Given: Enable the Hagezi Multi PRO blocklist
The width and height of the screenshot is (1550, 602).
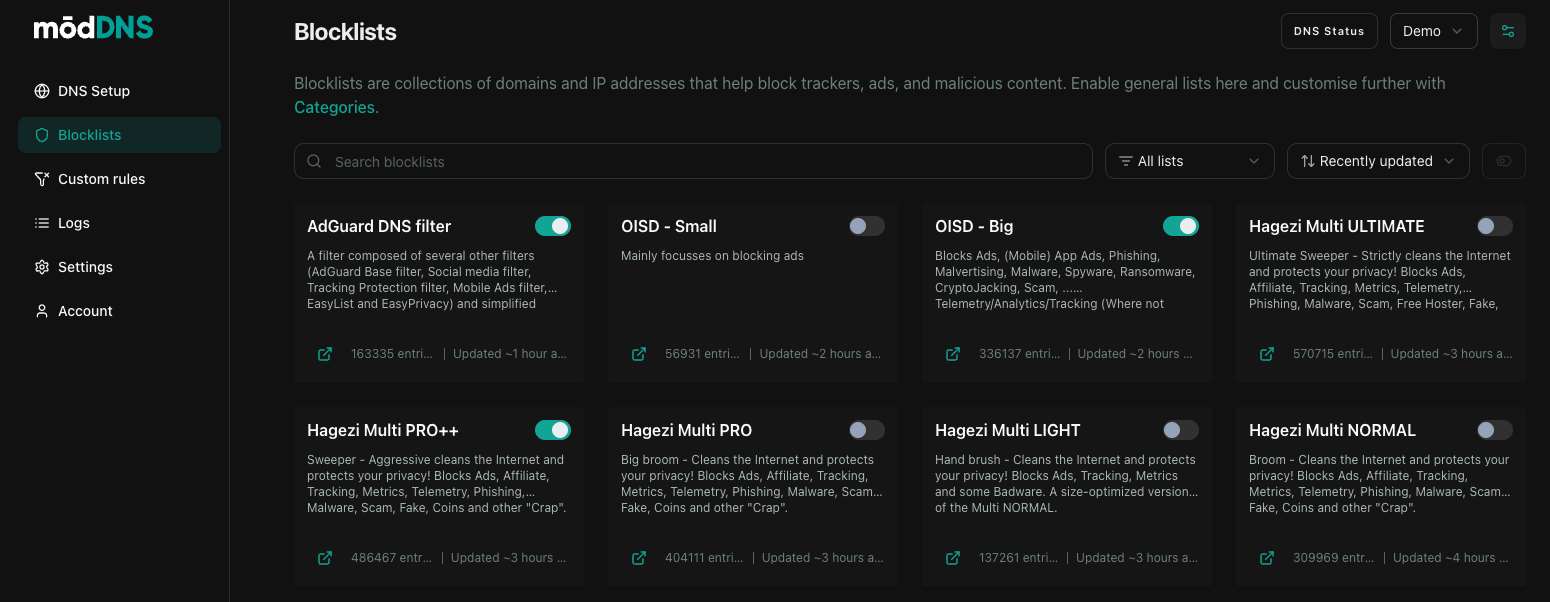Looking at the screenshot, I should pyautogui.click(x=867, y=430).
